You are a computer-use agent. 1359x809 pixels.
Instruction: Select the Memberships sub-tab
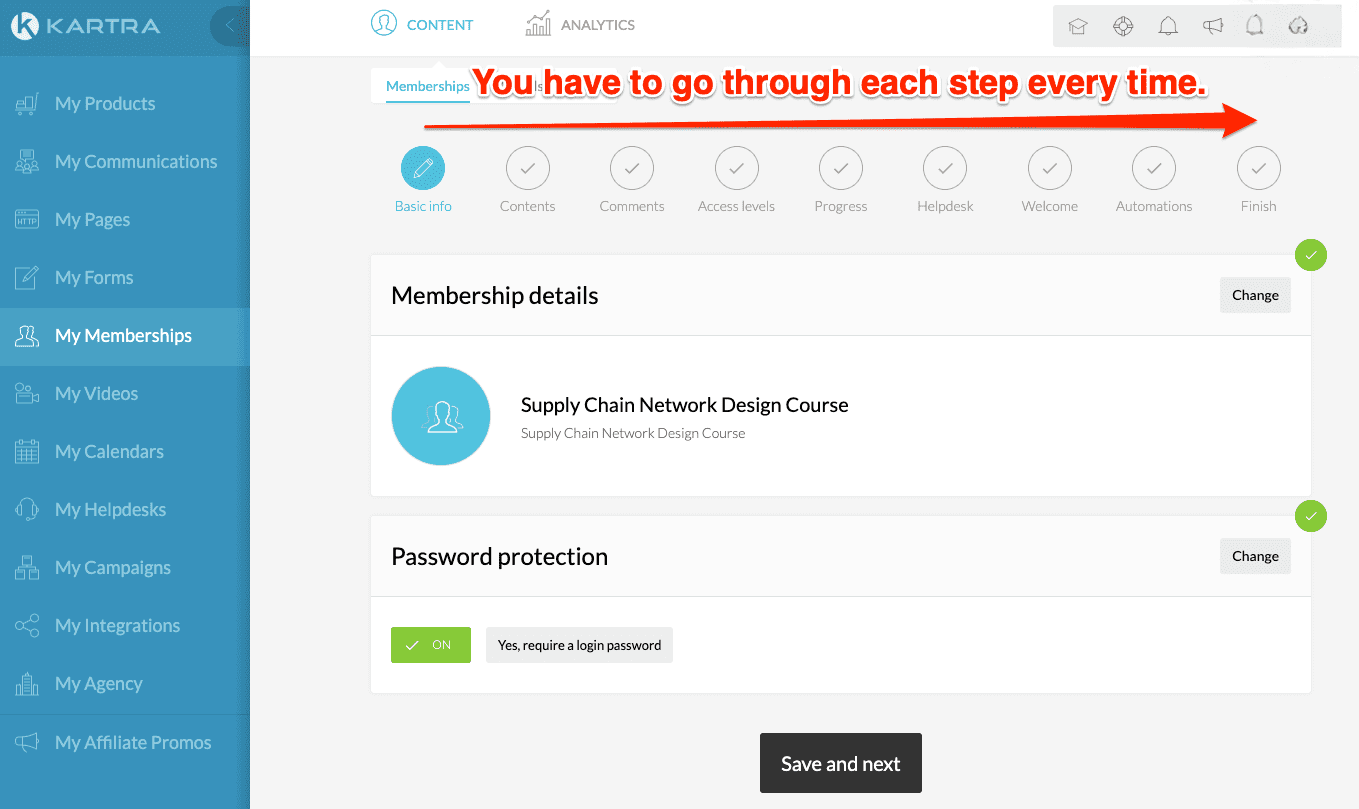click(428, 86)
